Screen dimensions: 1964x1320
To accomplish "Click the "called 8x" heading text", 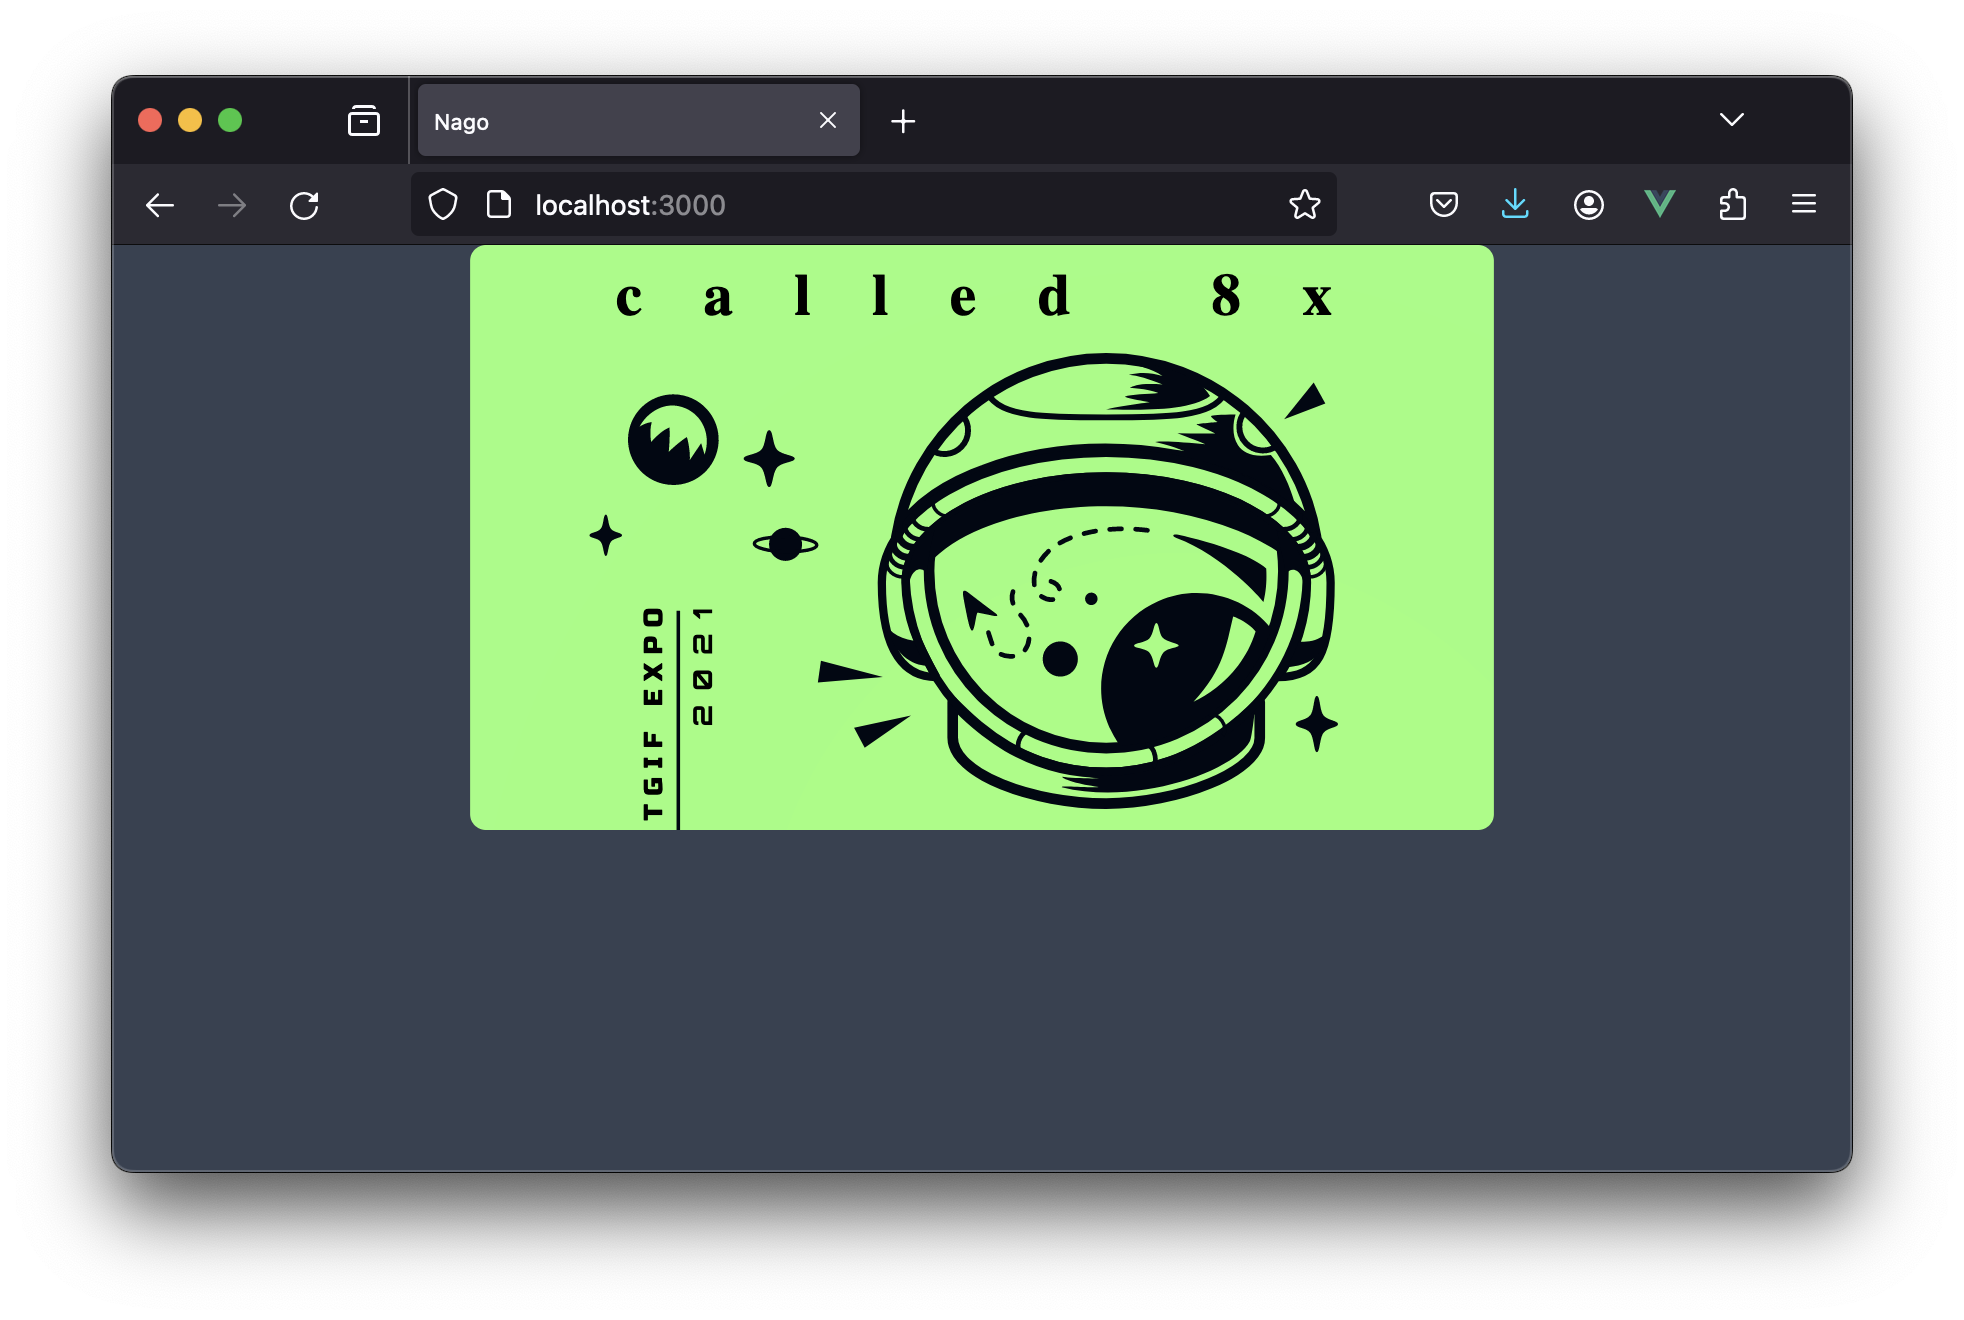I will point(974,297).
